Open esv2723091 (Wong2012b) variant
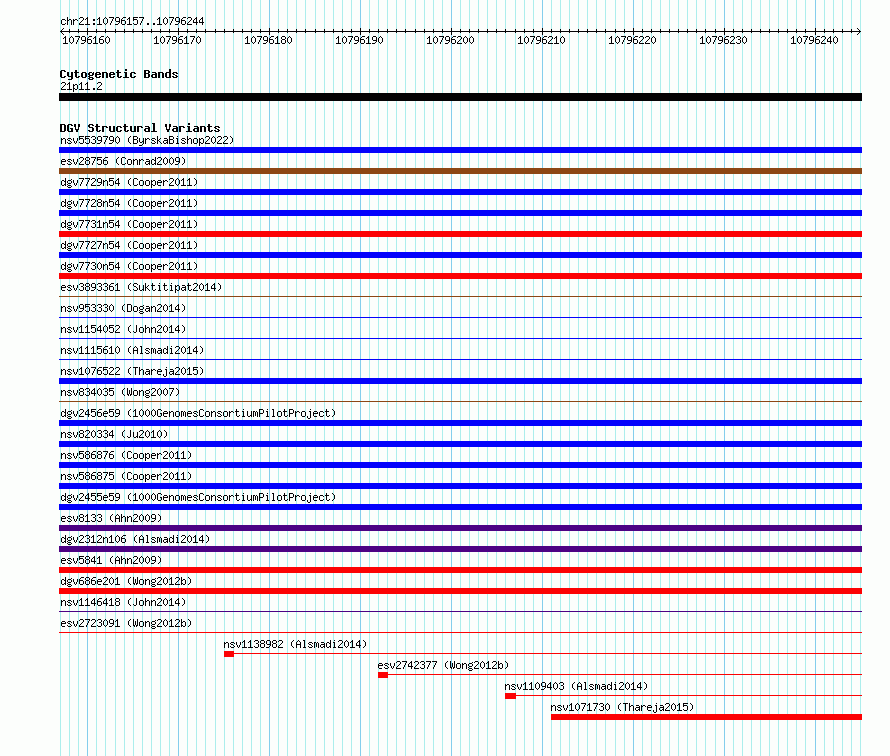The height and width of the screenshot is (756, 890). pyautogui.click(x=126, y=623)
